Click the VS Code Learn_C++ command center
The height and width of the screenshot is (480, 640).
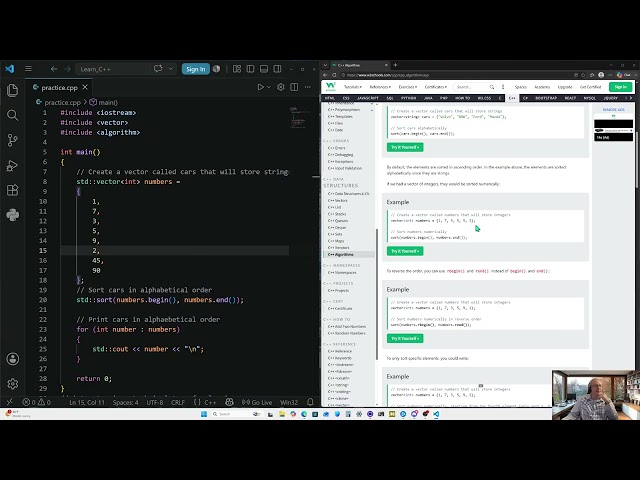tap(113, 69)
